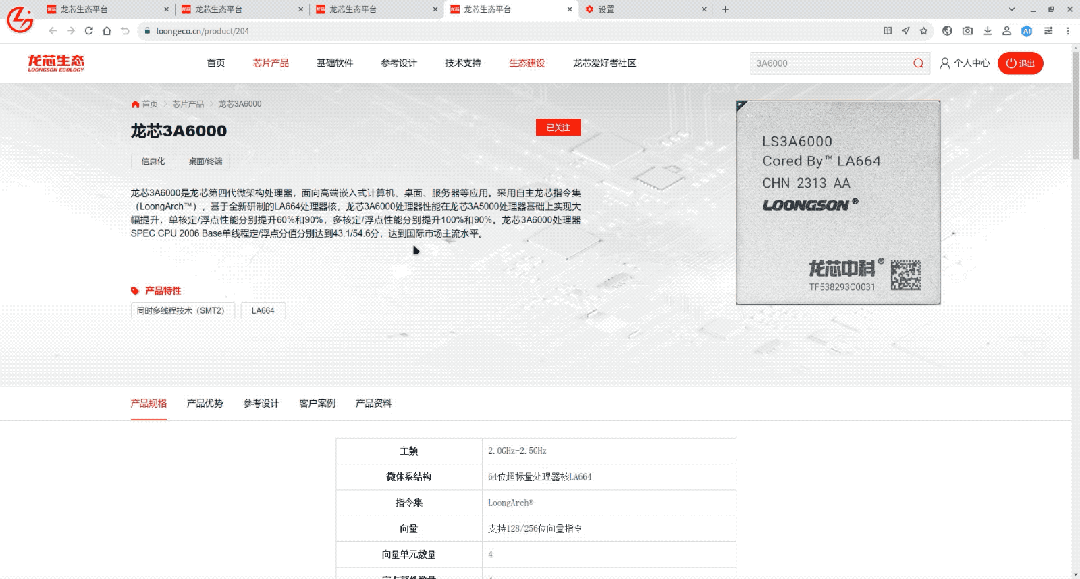Toggle the red 已关注 follow button
Viewport: 1080px width, 579px height.
pyautogui.click(x=557, y=128)
